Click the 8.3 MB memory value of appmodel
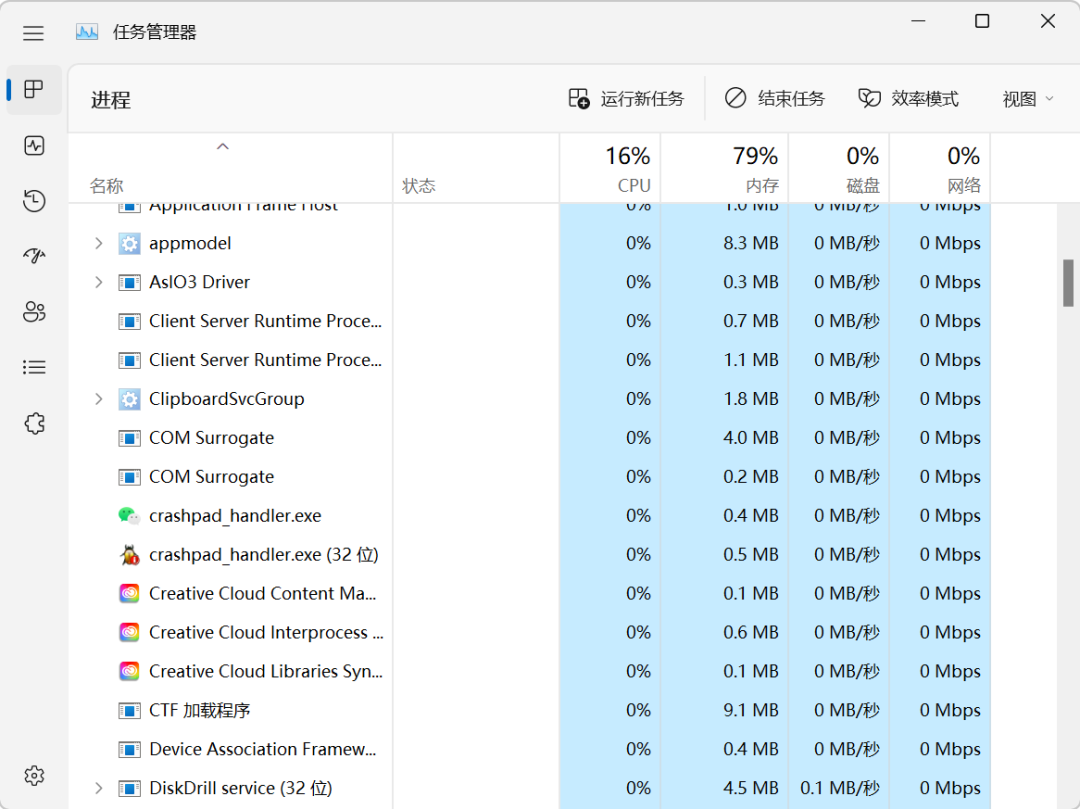Viewport: 1080px width, 809px height. point(751,244)
